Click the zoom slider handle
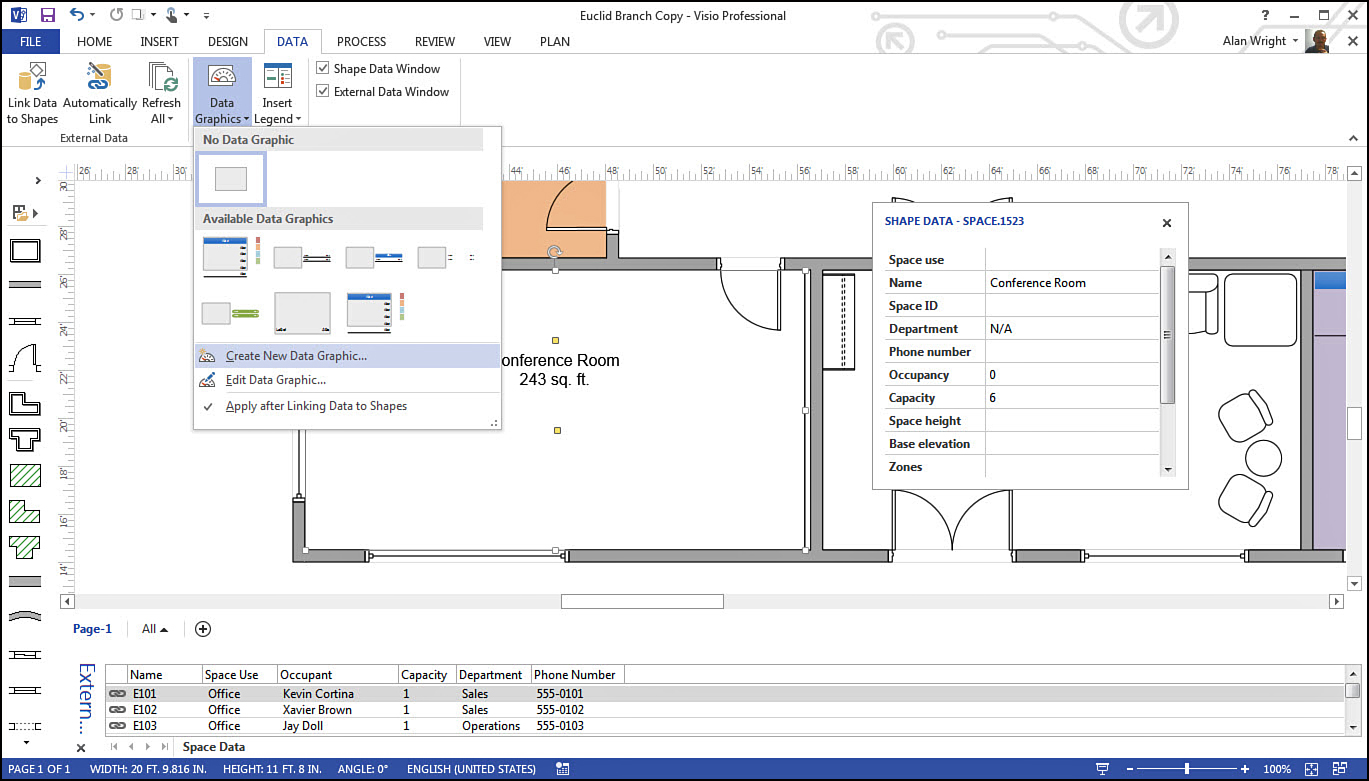This screenshot has width=1369, height=781. (x=1187, y=769)
